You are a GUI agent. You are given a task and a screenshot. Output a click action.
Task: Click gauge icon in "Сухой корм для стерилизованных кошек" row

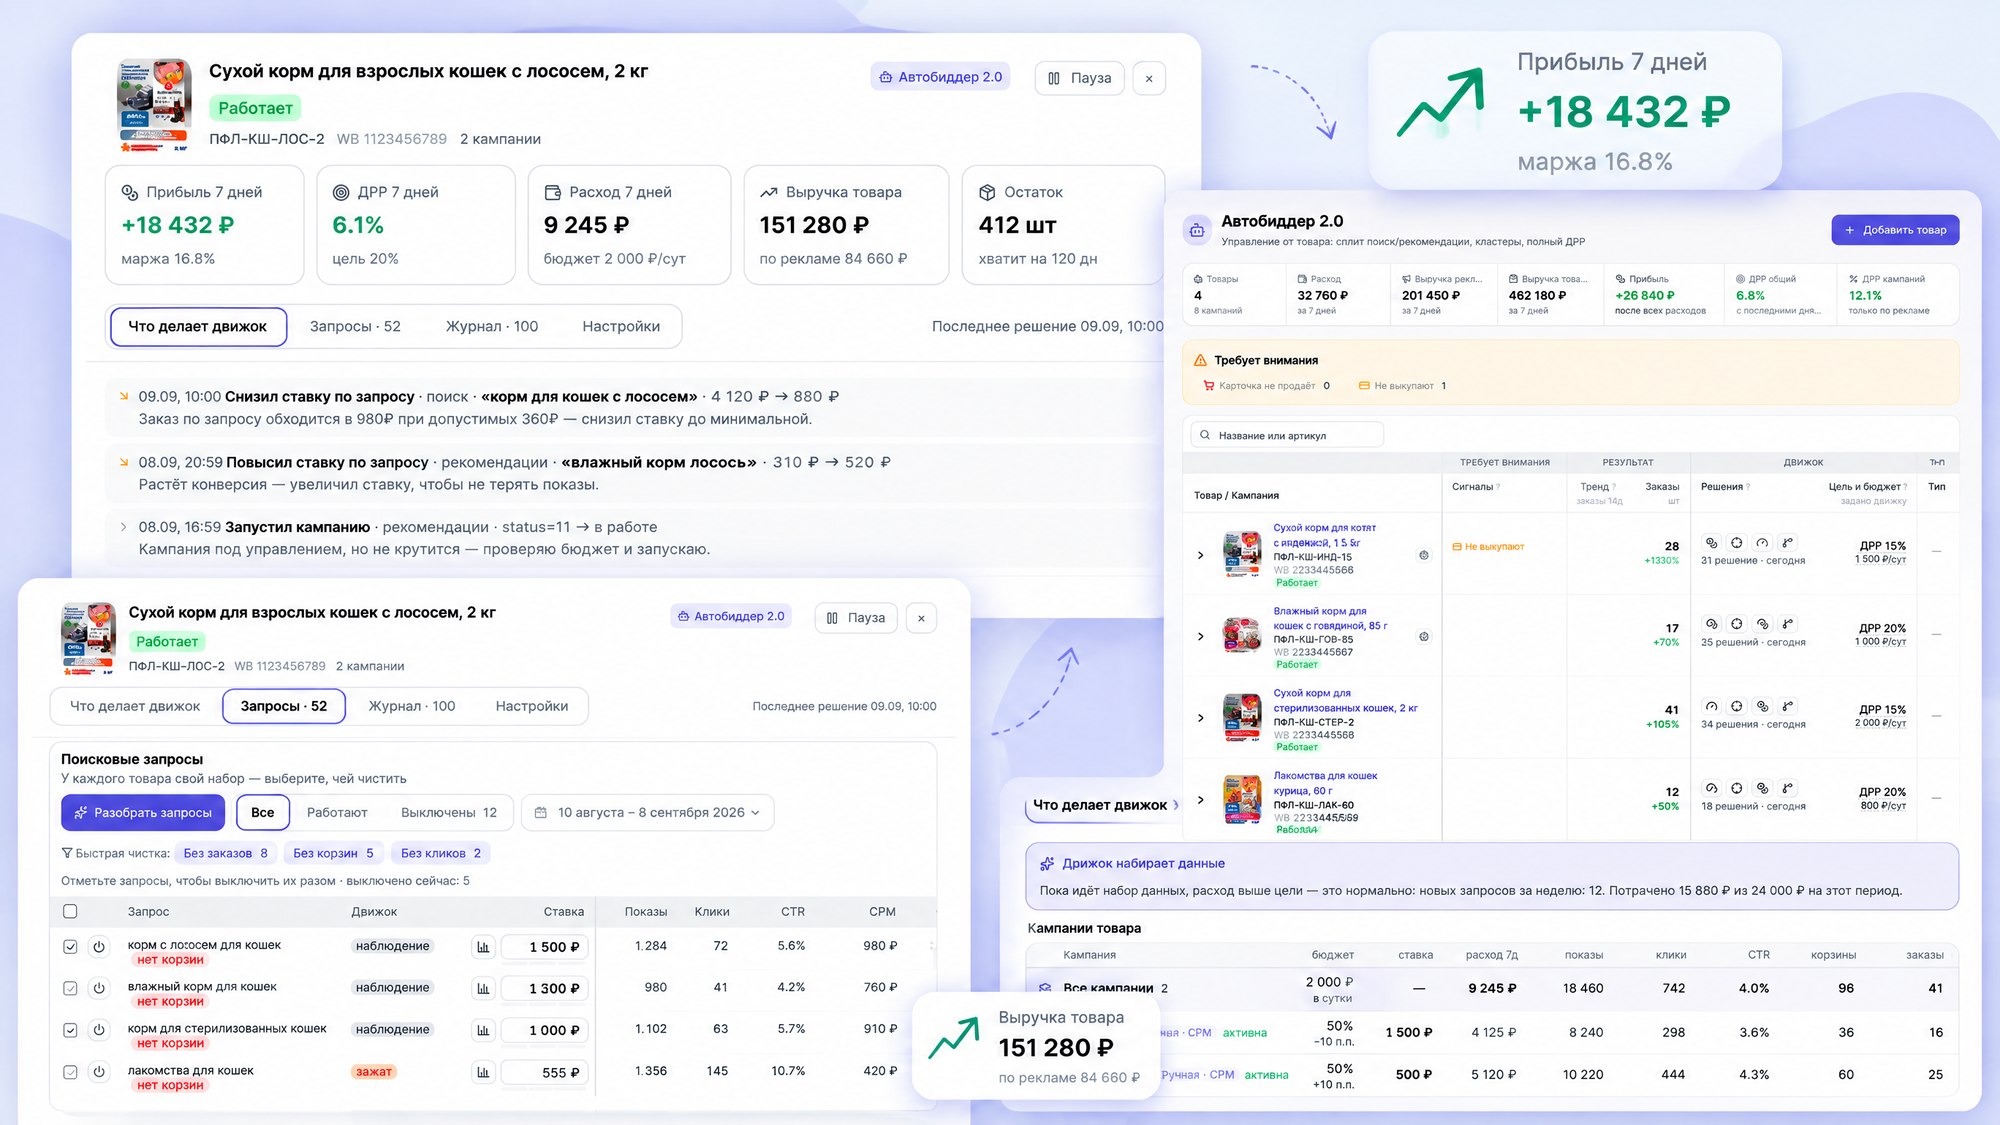tap(1711, 706)
